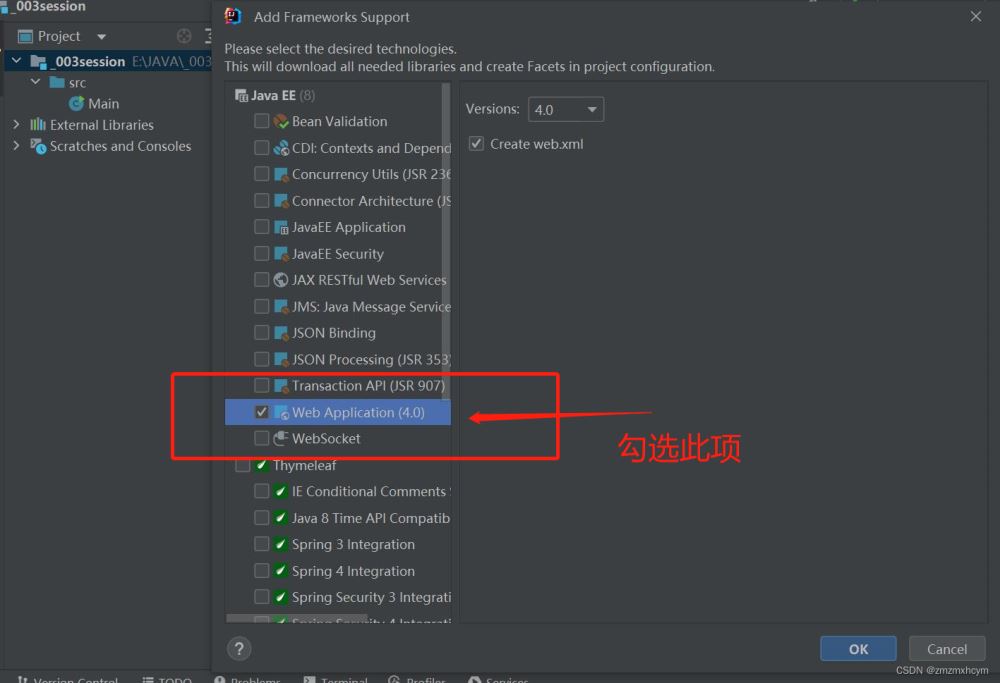Open the Version Control tool tab
This screenshot has width=1000, height=683.
(x=68, y=680)
